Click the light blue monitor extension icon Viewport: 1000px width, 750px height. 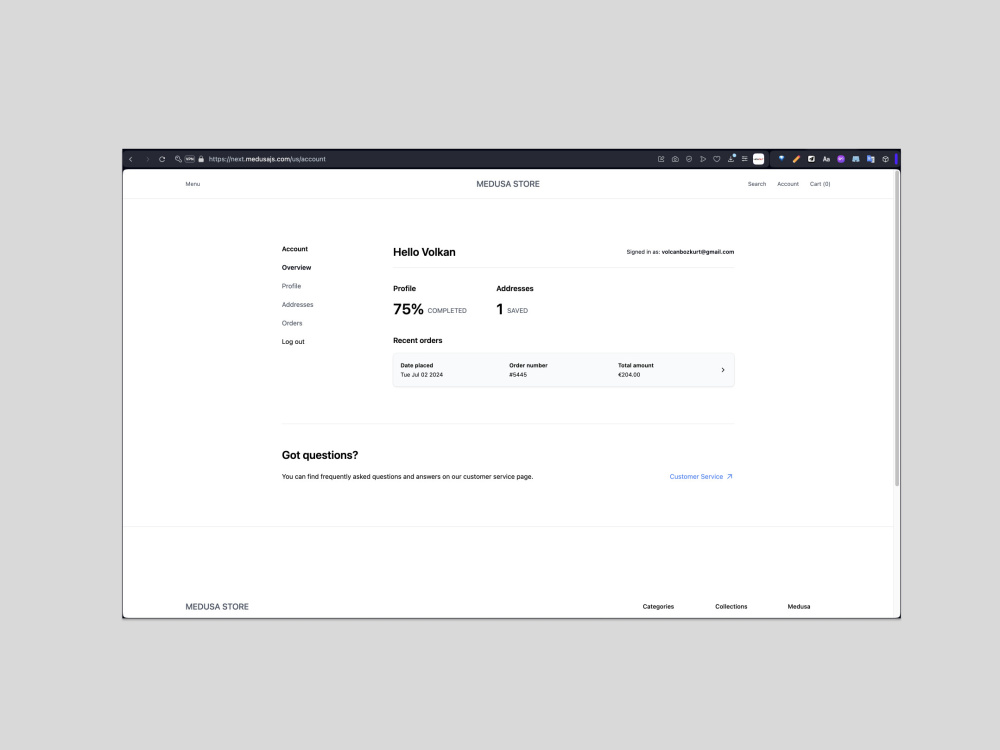click(x=856, y=159)
